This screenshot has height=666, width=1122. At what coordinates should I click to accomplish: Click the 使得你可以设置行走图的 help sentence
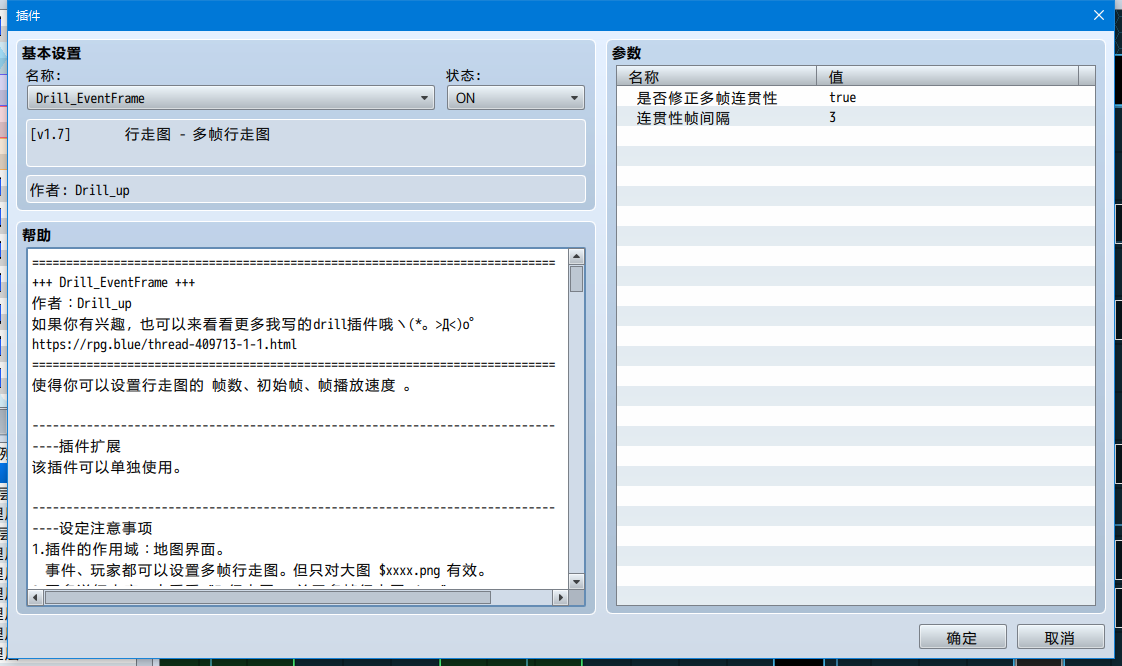click(222, 385)
